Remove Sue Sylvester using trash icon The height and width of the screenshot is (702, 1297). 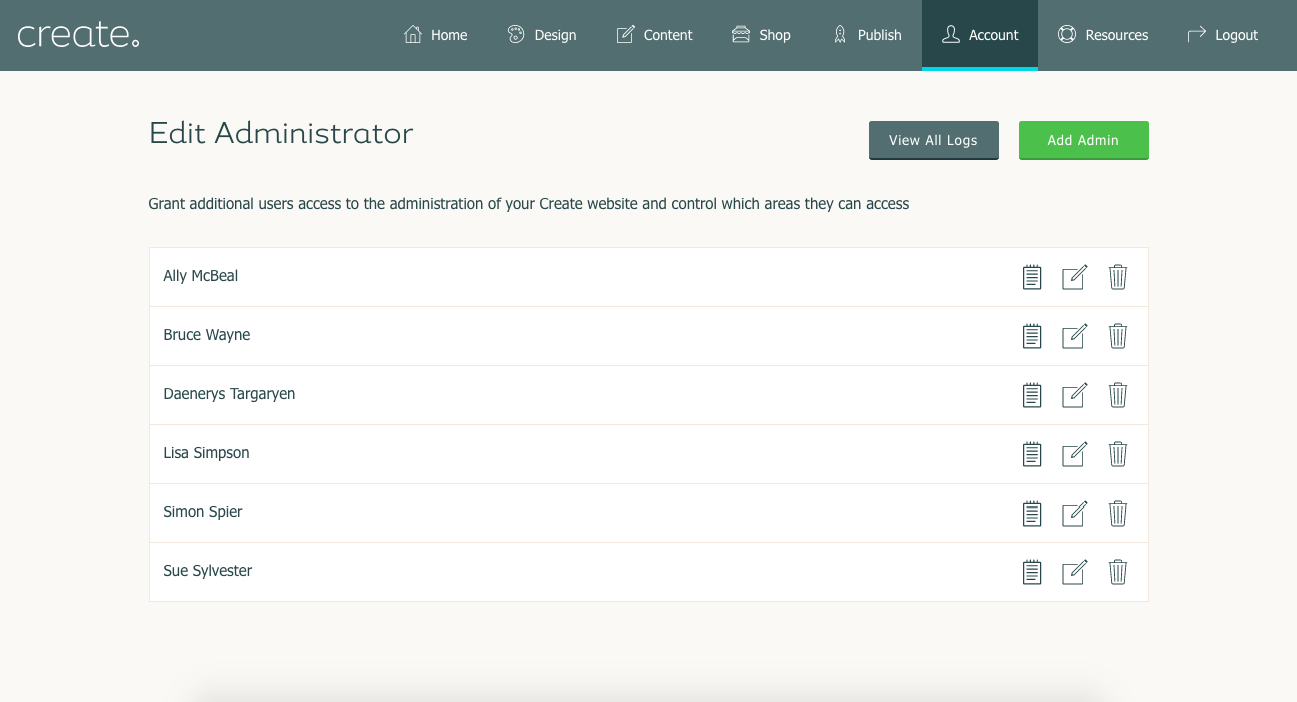[x=1118, y=572]
